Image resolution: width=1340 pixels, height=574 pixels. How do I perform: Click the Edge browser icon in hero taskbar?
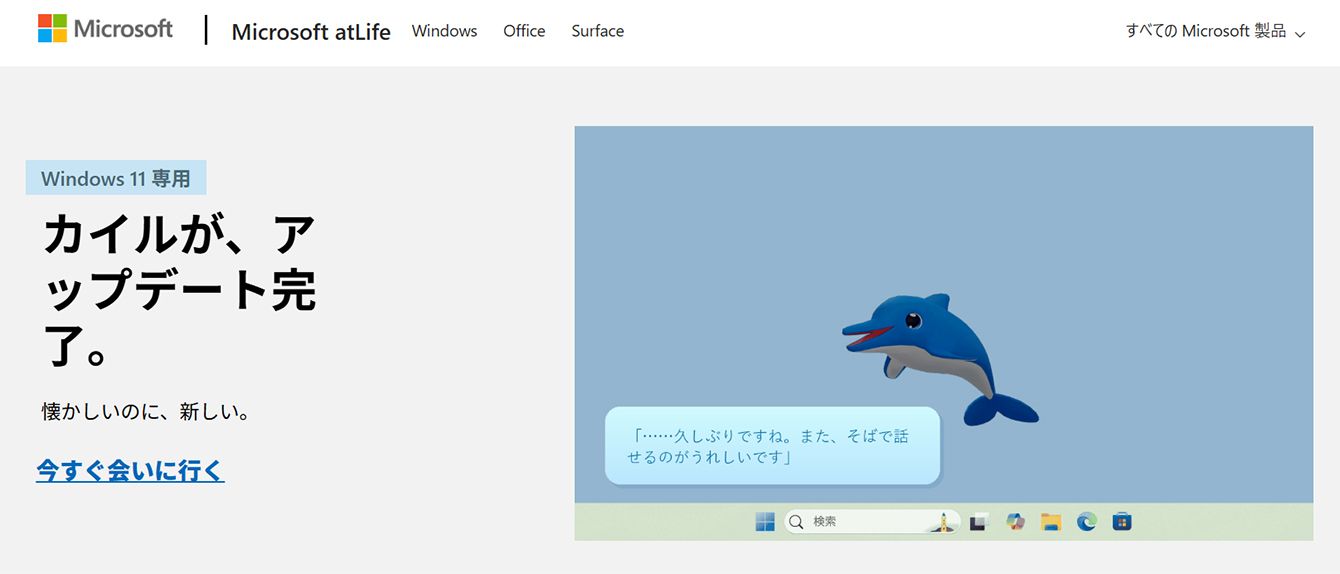click(x=1087, y=521)
